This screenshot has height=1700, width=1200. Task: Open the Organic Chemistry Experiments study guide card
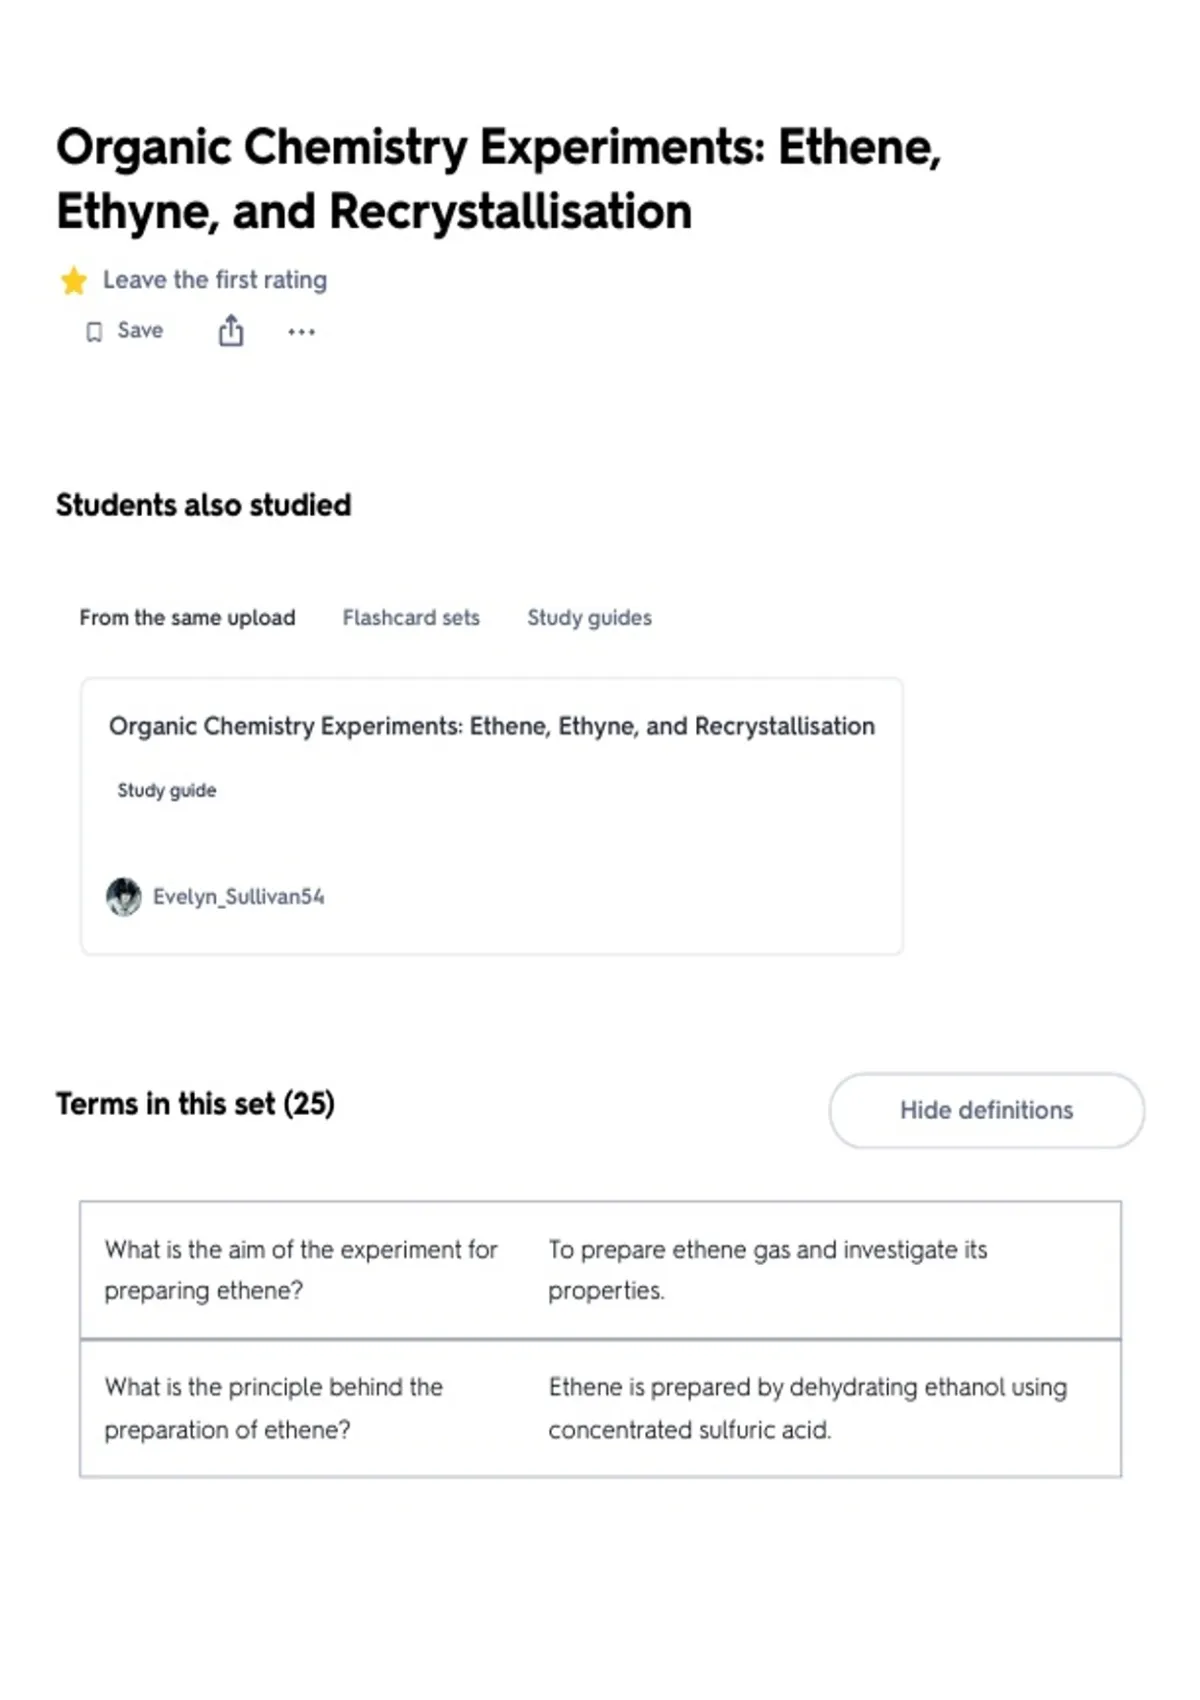[x=492, y=816]
